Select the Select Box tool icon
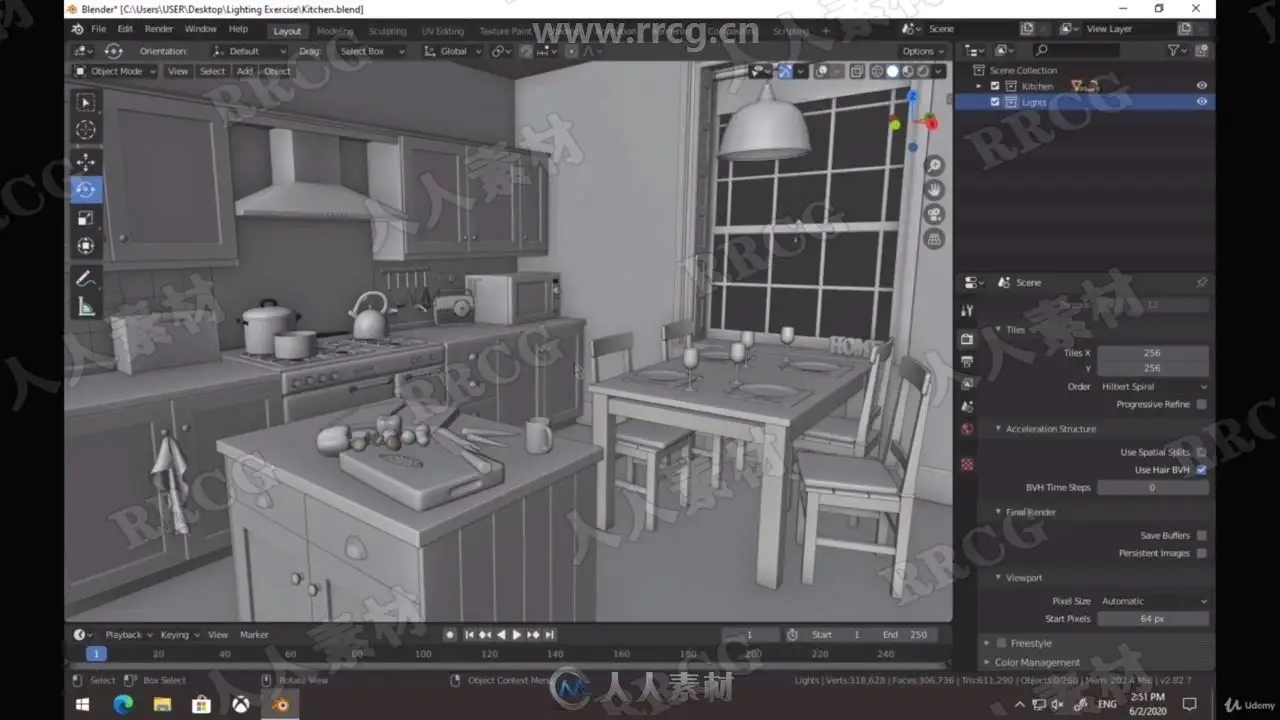Image resolution: width=1280 pixels, height=720 pixels. pyautogui.click(x=86, y=103)
